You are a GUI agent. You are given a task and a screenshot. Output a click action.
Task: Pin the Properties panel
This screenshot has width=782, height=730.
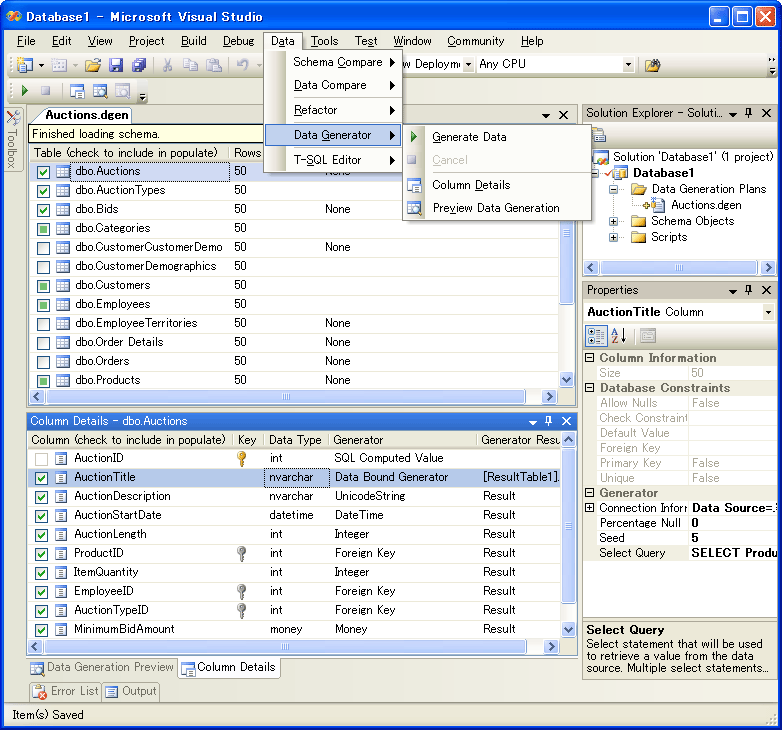coord(749,290)
